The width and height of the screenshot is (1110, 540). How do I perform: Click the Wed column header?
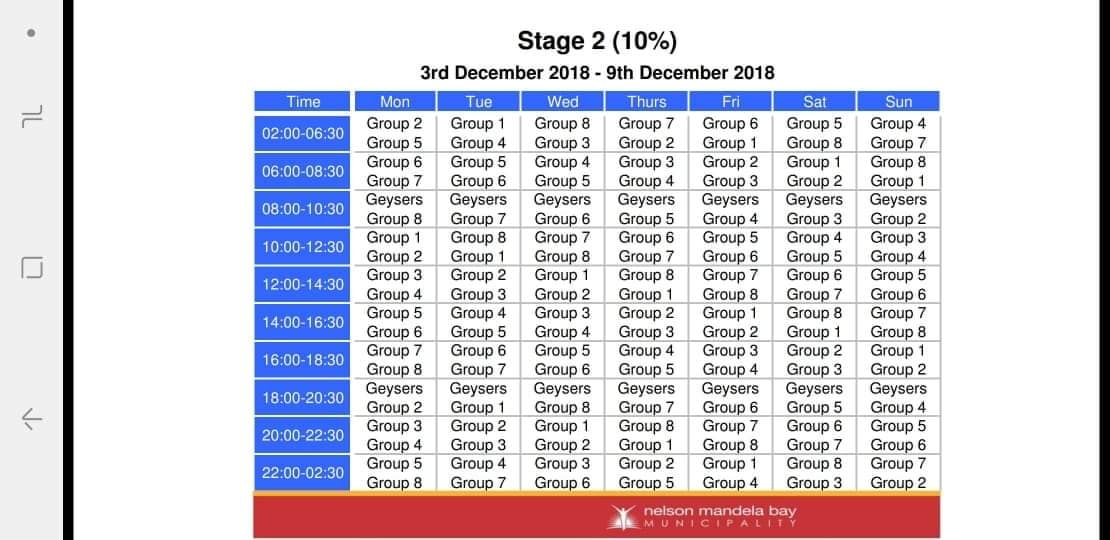(x=562, y=101)
